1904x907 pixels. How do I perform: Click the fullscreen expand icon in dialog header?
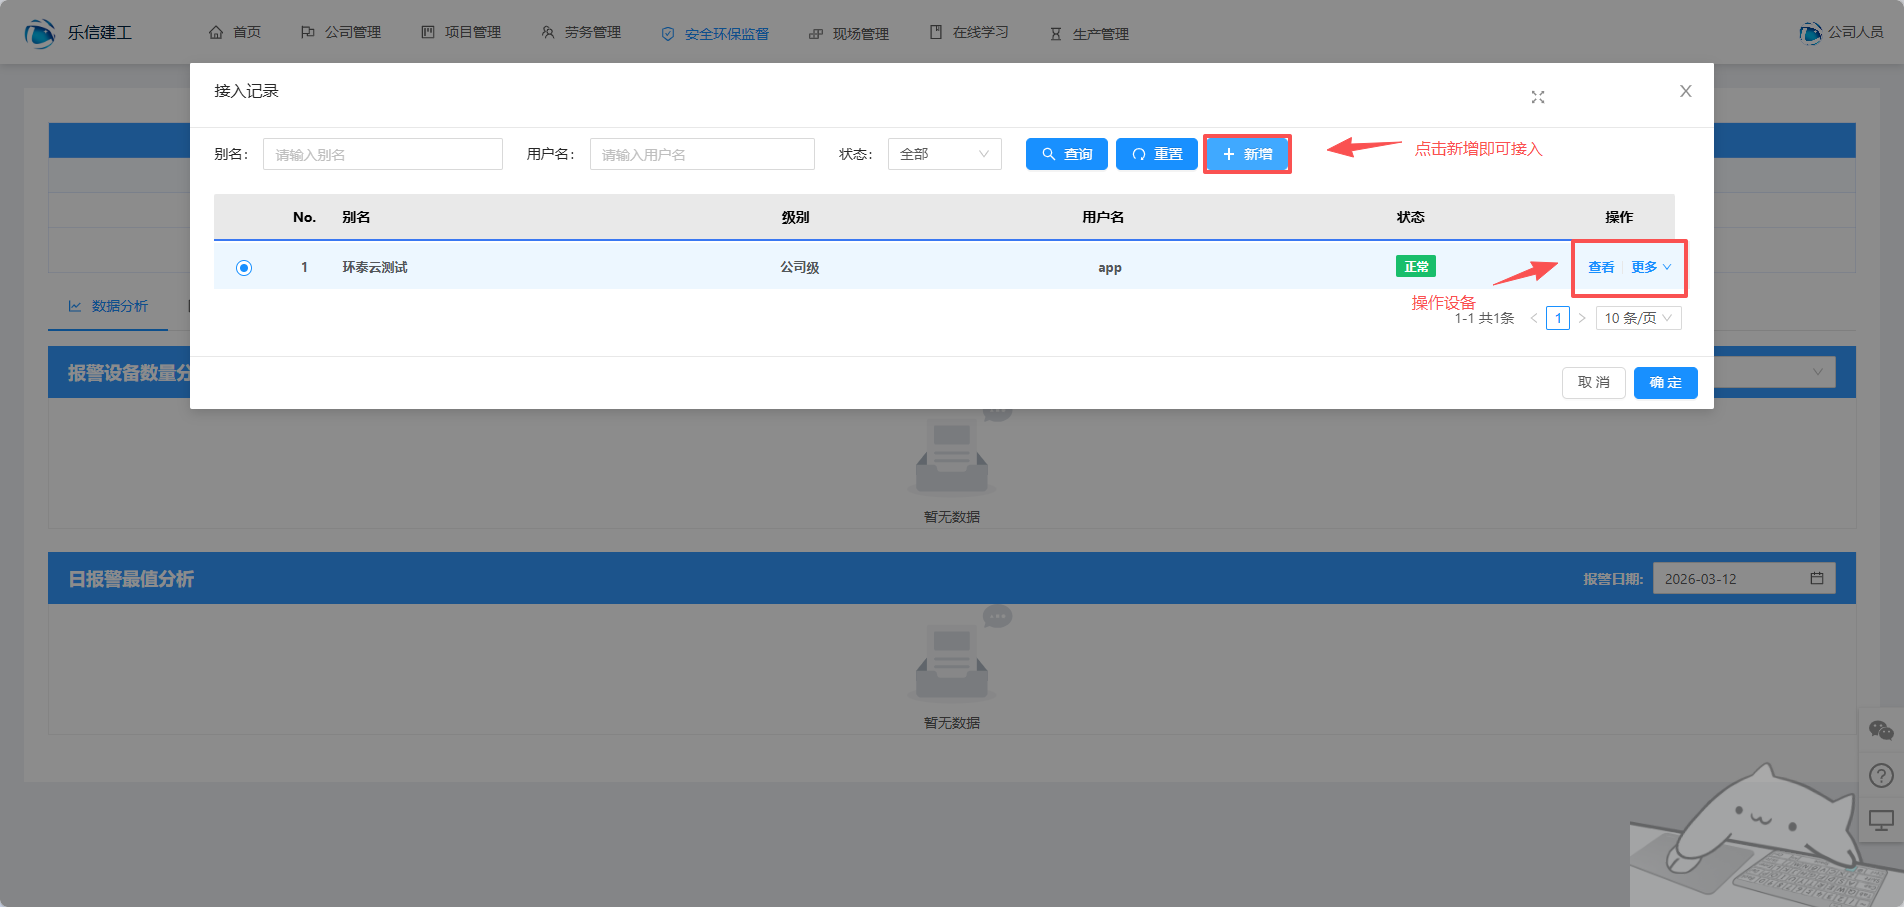pyautogui.click(x=1537, y=97)
